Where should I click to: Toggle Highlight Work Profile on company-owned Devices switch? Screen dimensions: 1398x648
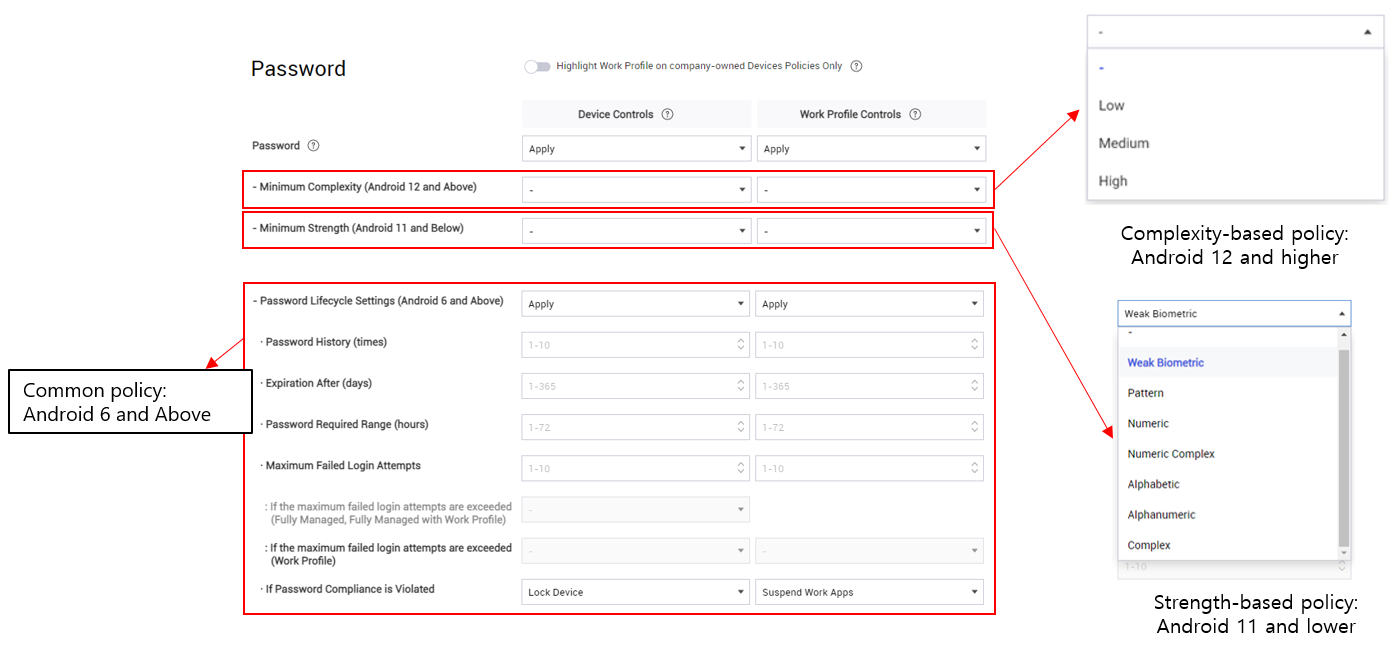[x=537, y=65]
